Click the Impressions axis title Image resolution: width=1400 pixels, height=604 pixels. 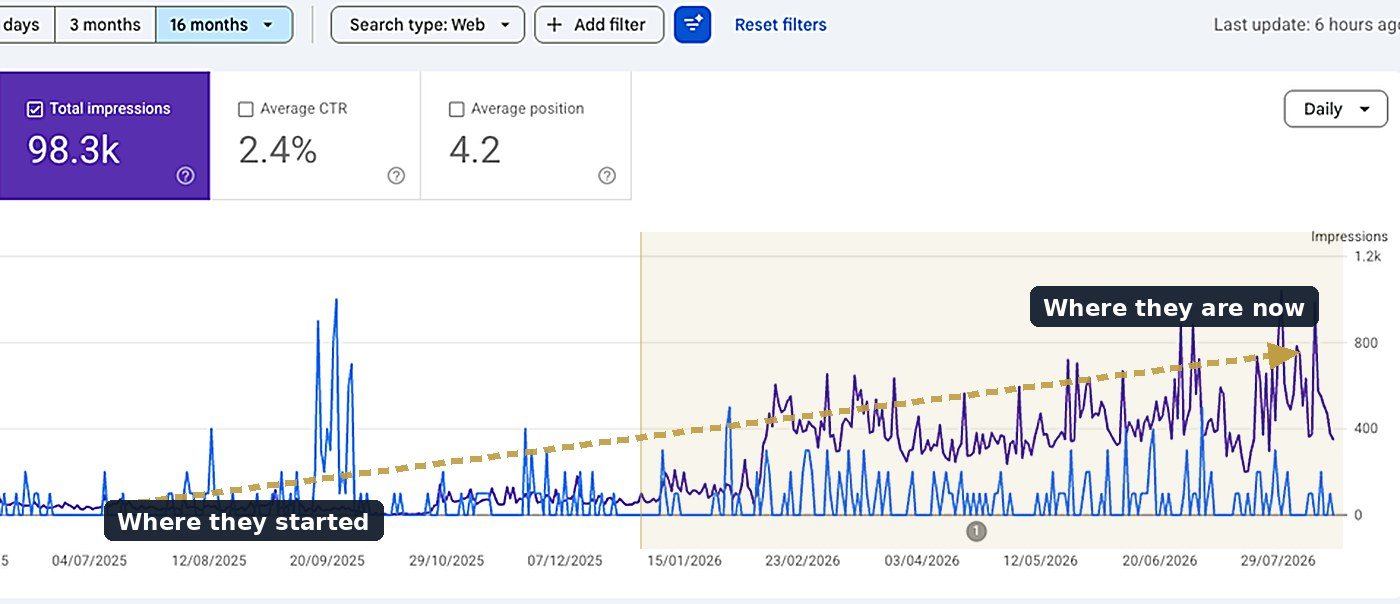(x=1349, y=237)
